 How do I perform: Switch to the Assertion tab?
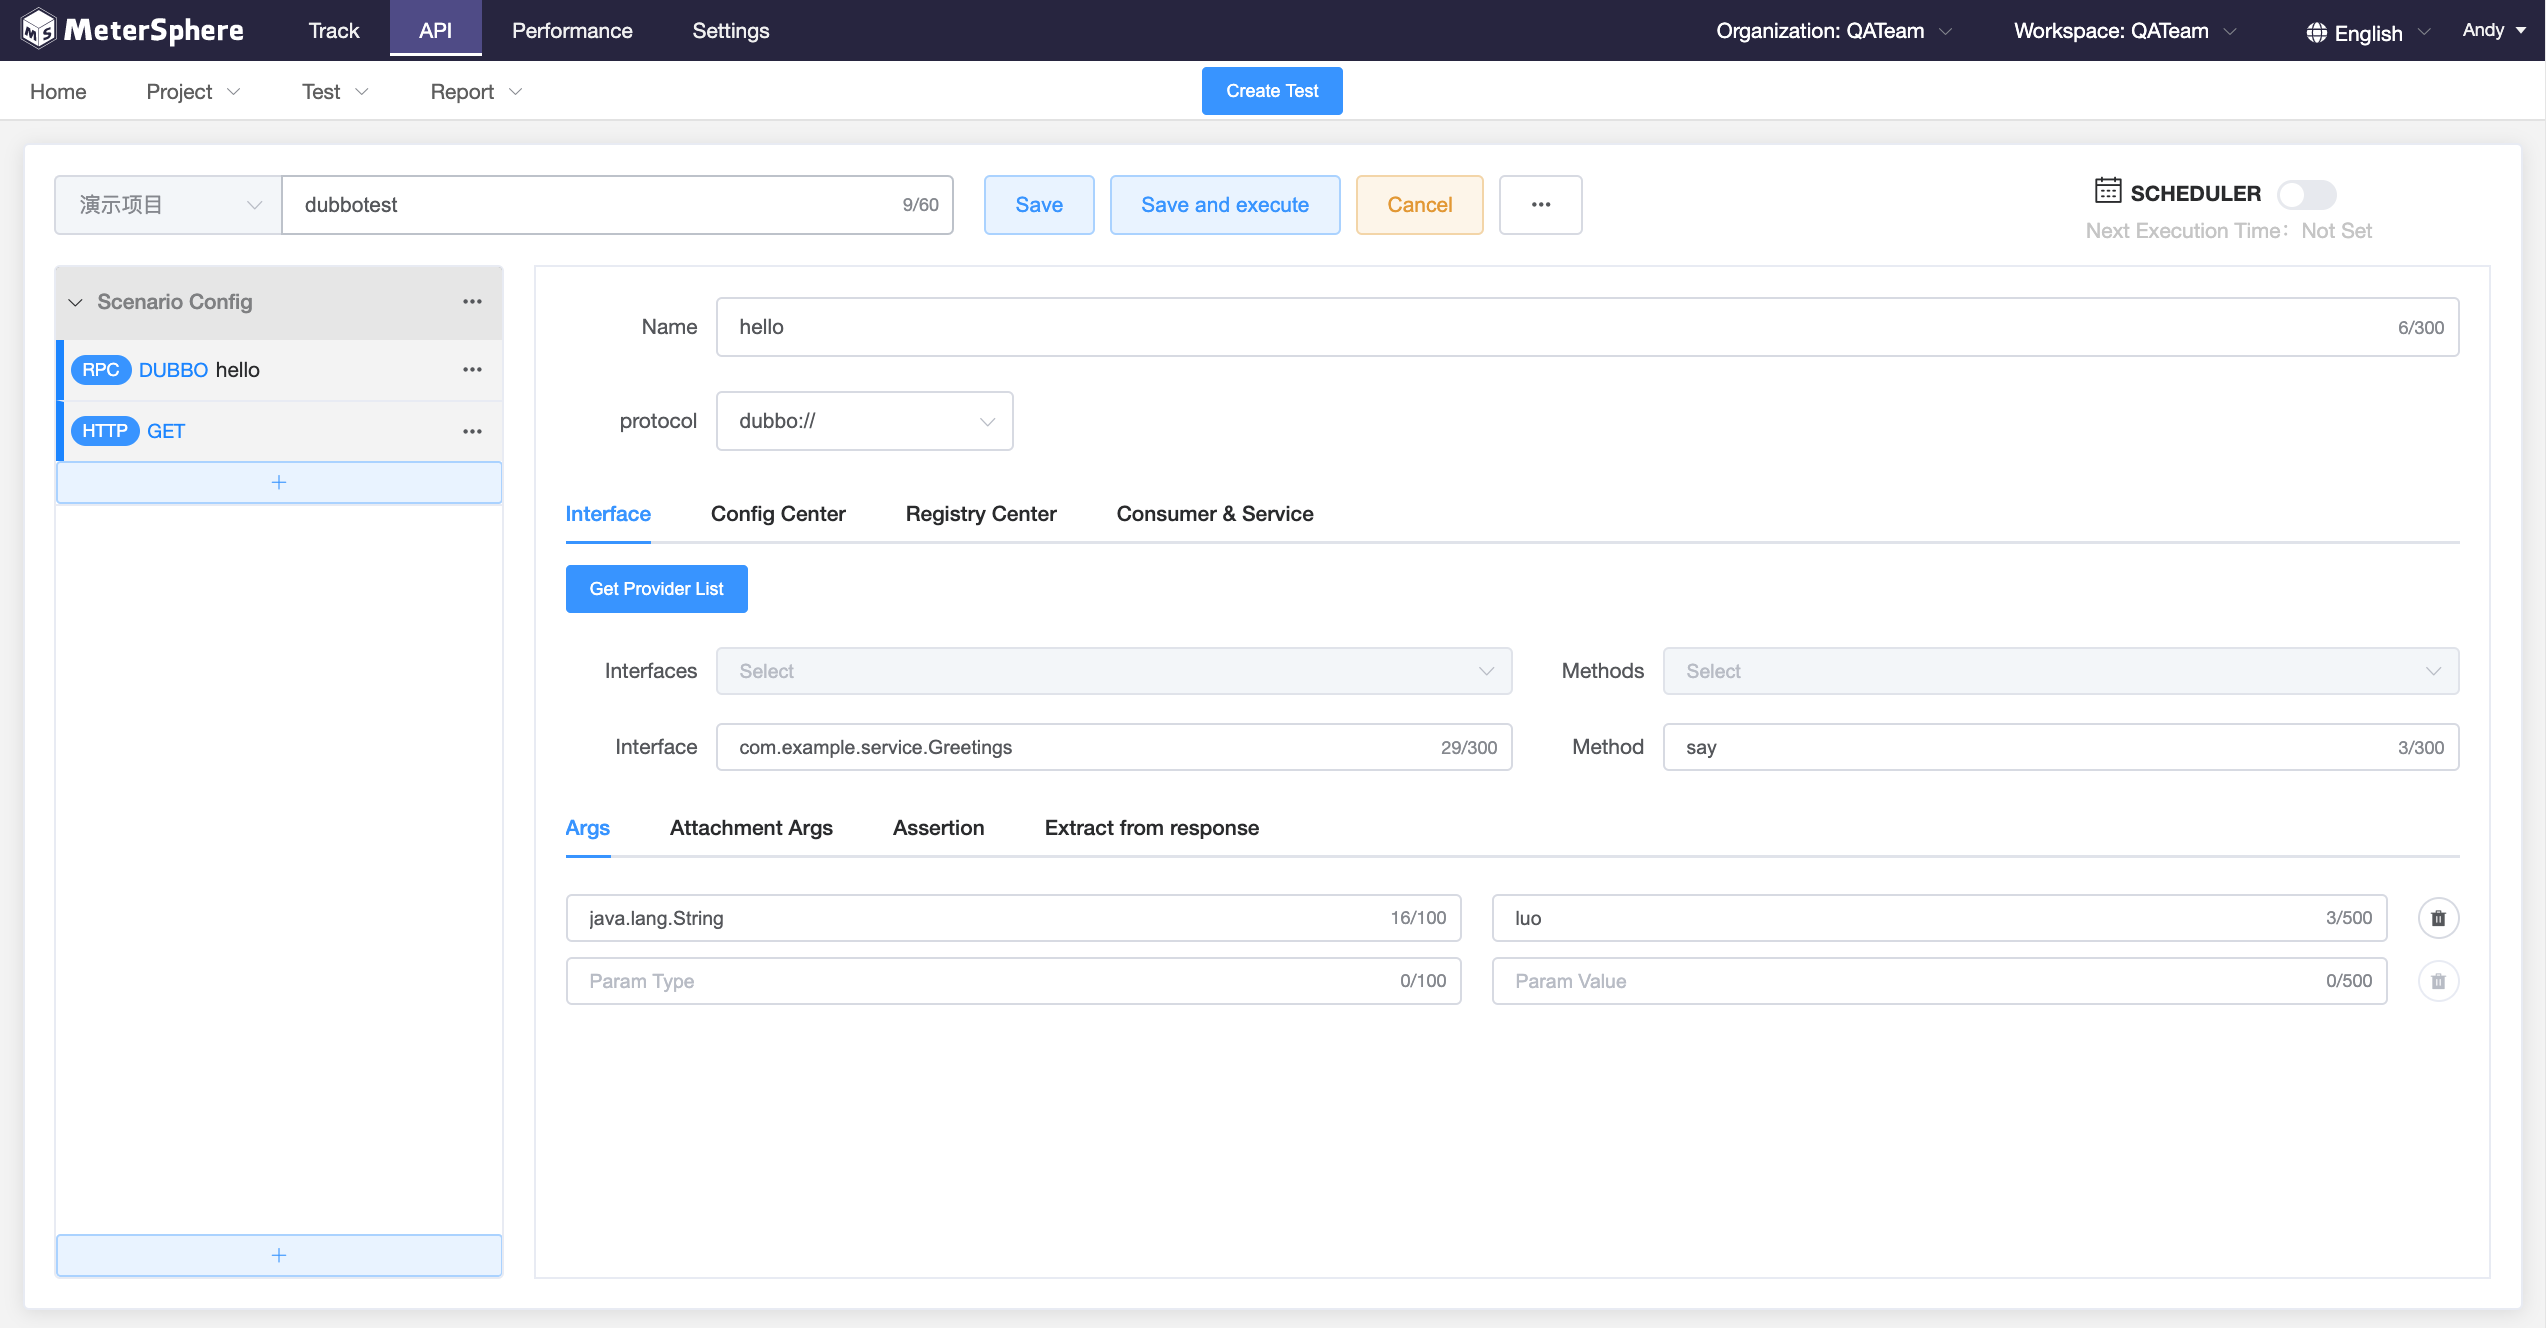[938, 827]
